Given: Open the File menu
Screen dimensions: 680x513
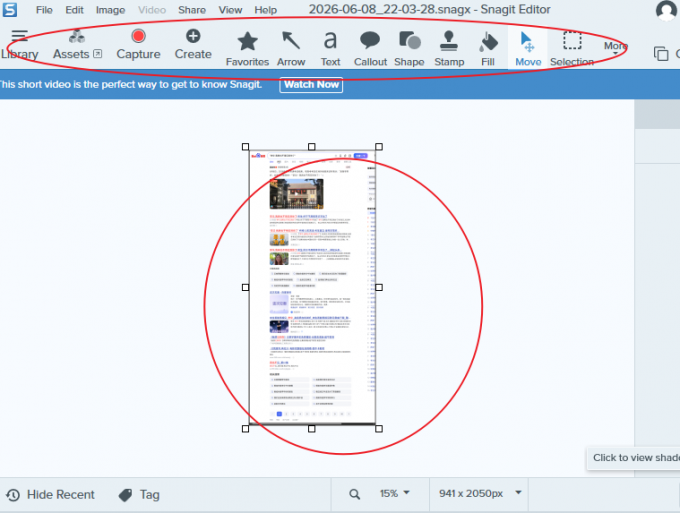Looking at the screenshot, I should click(x=44, y=10).
